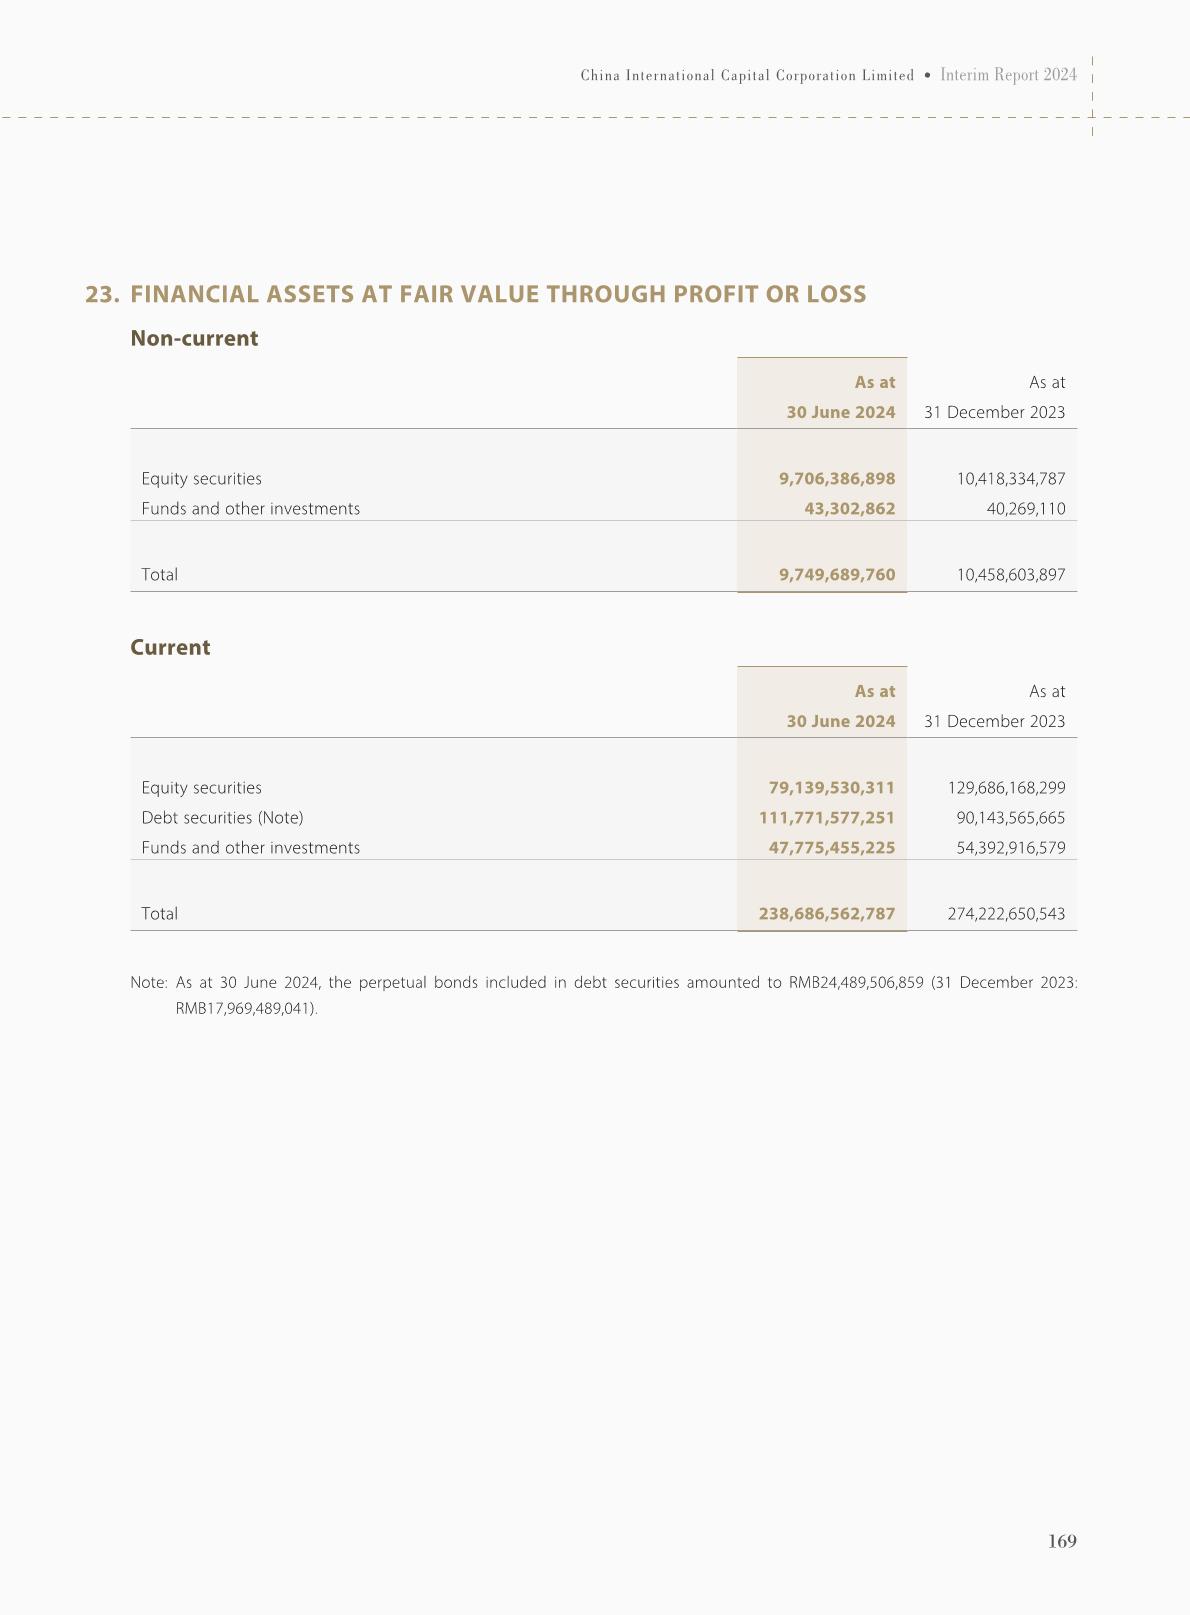The image size is (1190, 1615).
Task: Click the page number 169
Action: [1062, 1541]
